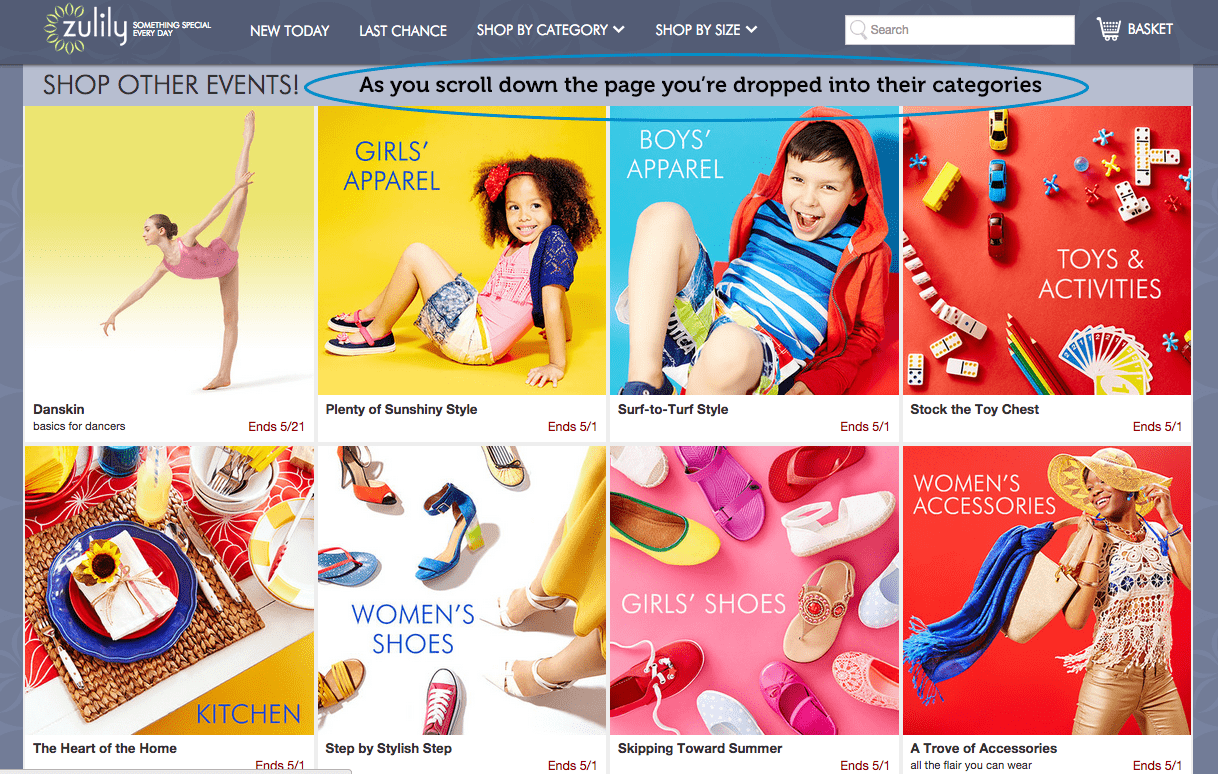The height and width of the screenshot is (774, 1218).
Task: Open Step by Stylish Step event
Action: 389,748
